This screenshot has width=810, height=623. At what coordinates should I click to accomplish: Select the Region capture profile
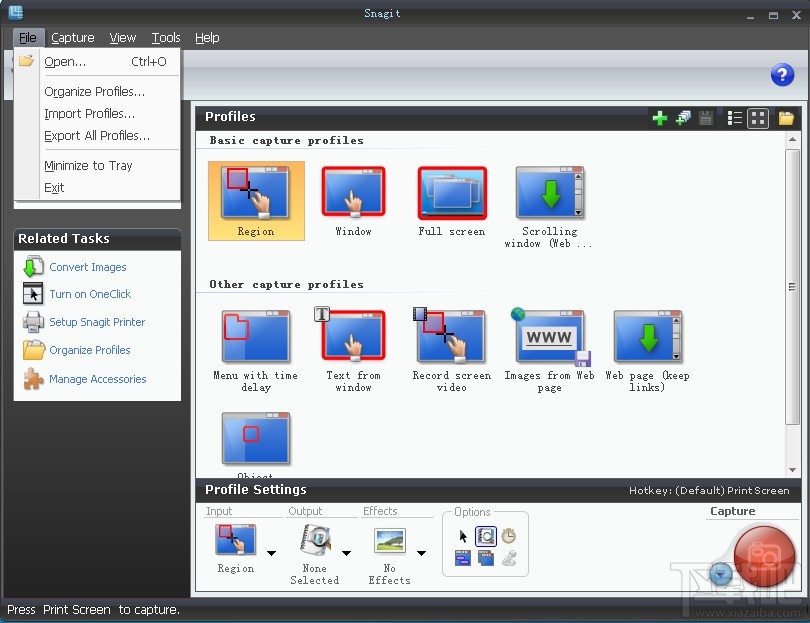256,195
